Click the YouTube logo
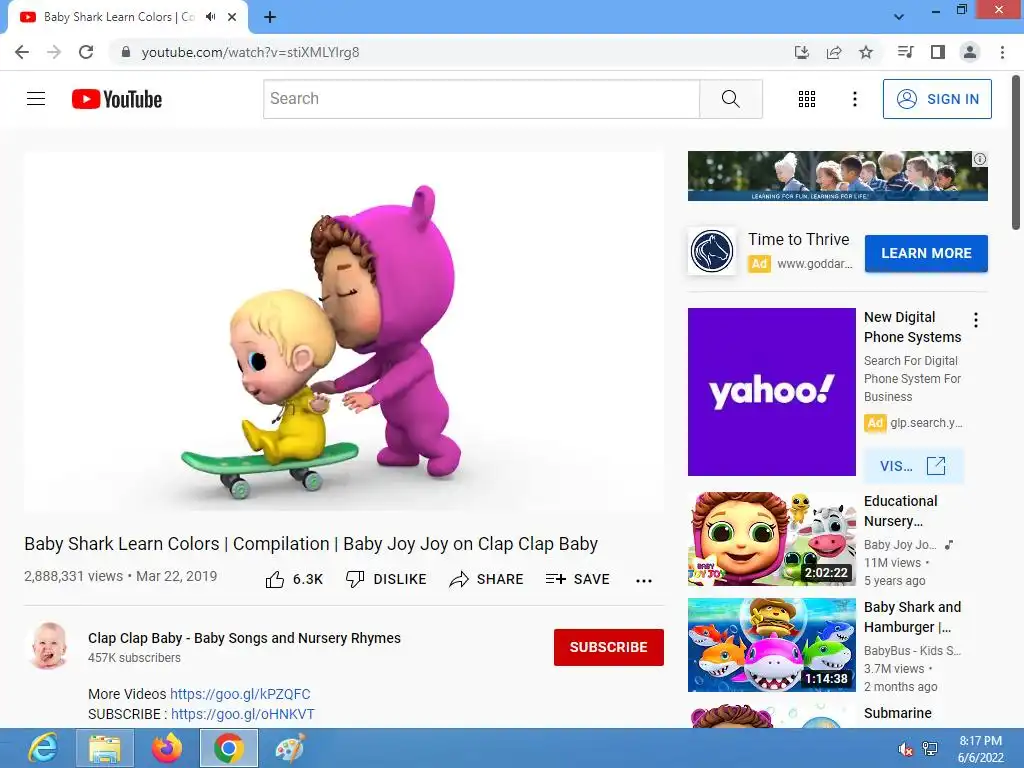 pos(117,99)
